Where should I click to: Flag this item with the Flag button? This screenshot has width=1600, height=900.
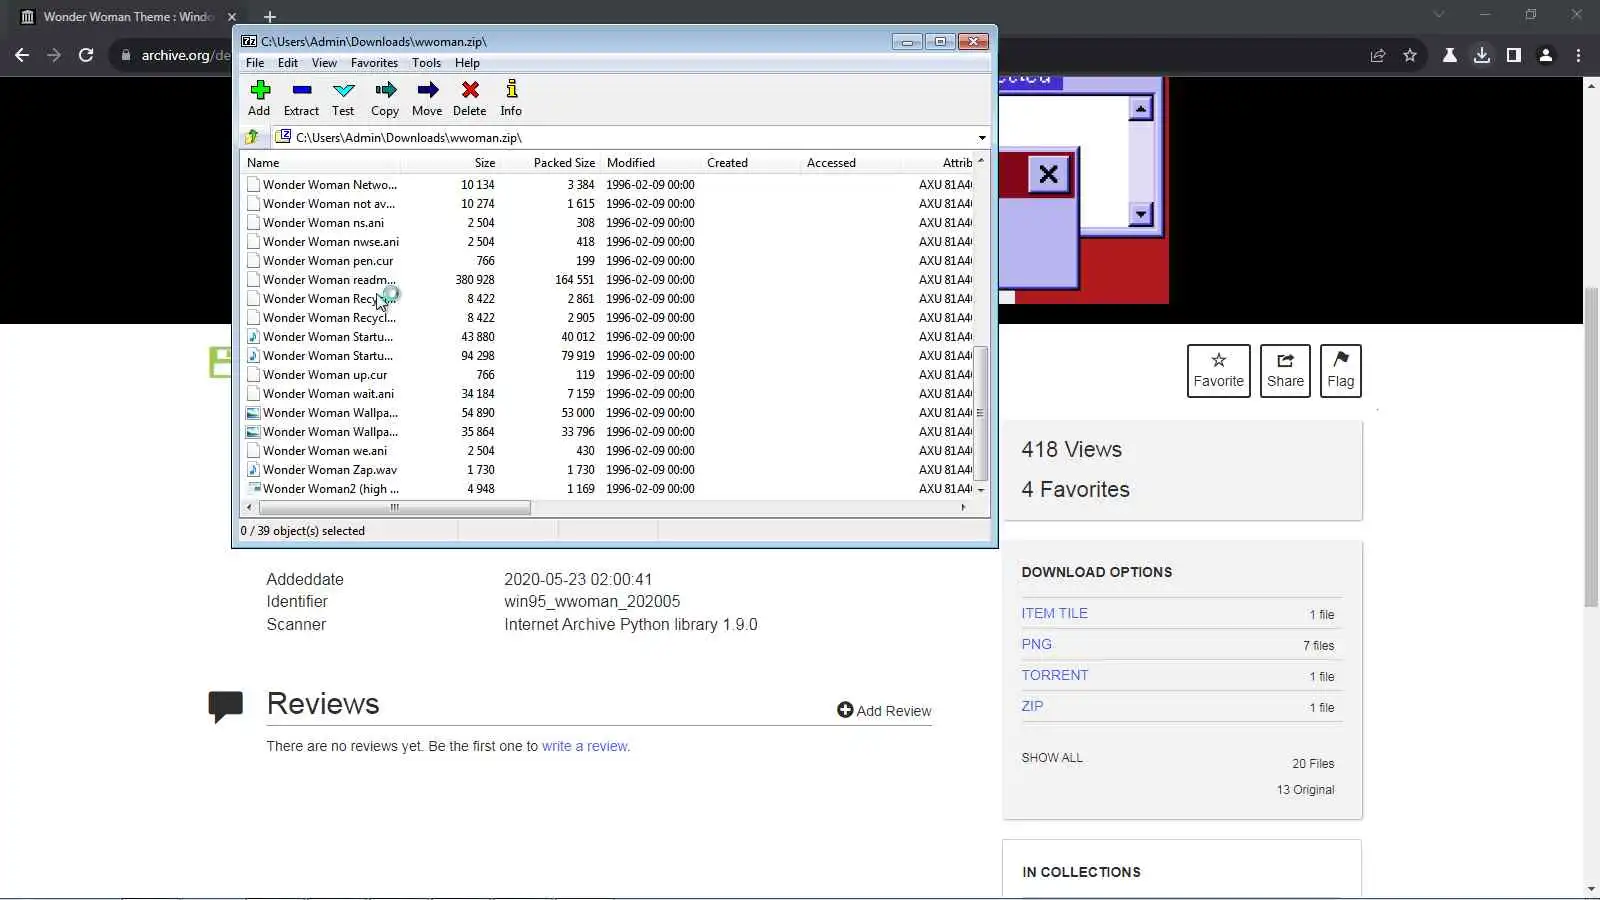click(1341, 371)
